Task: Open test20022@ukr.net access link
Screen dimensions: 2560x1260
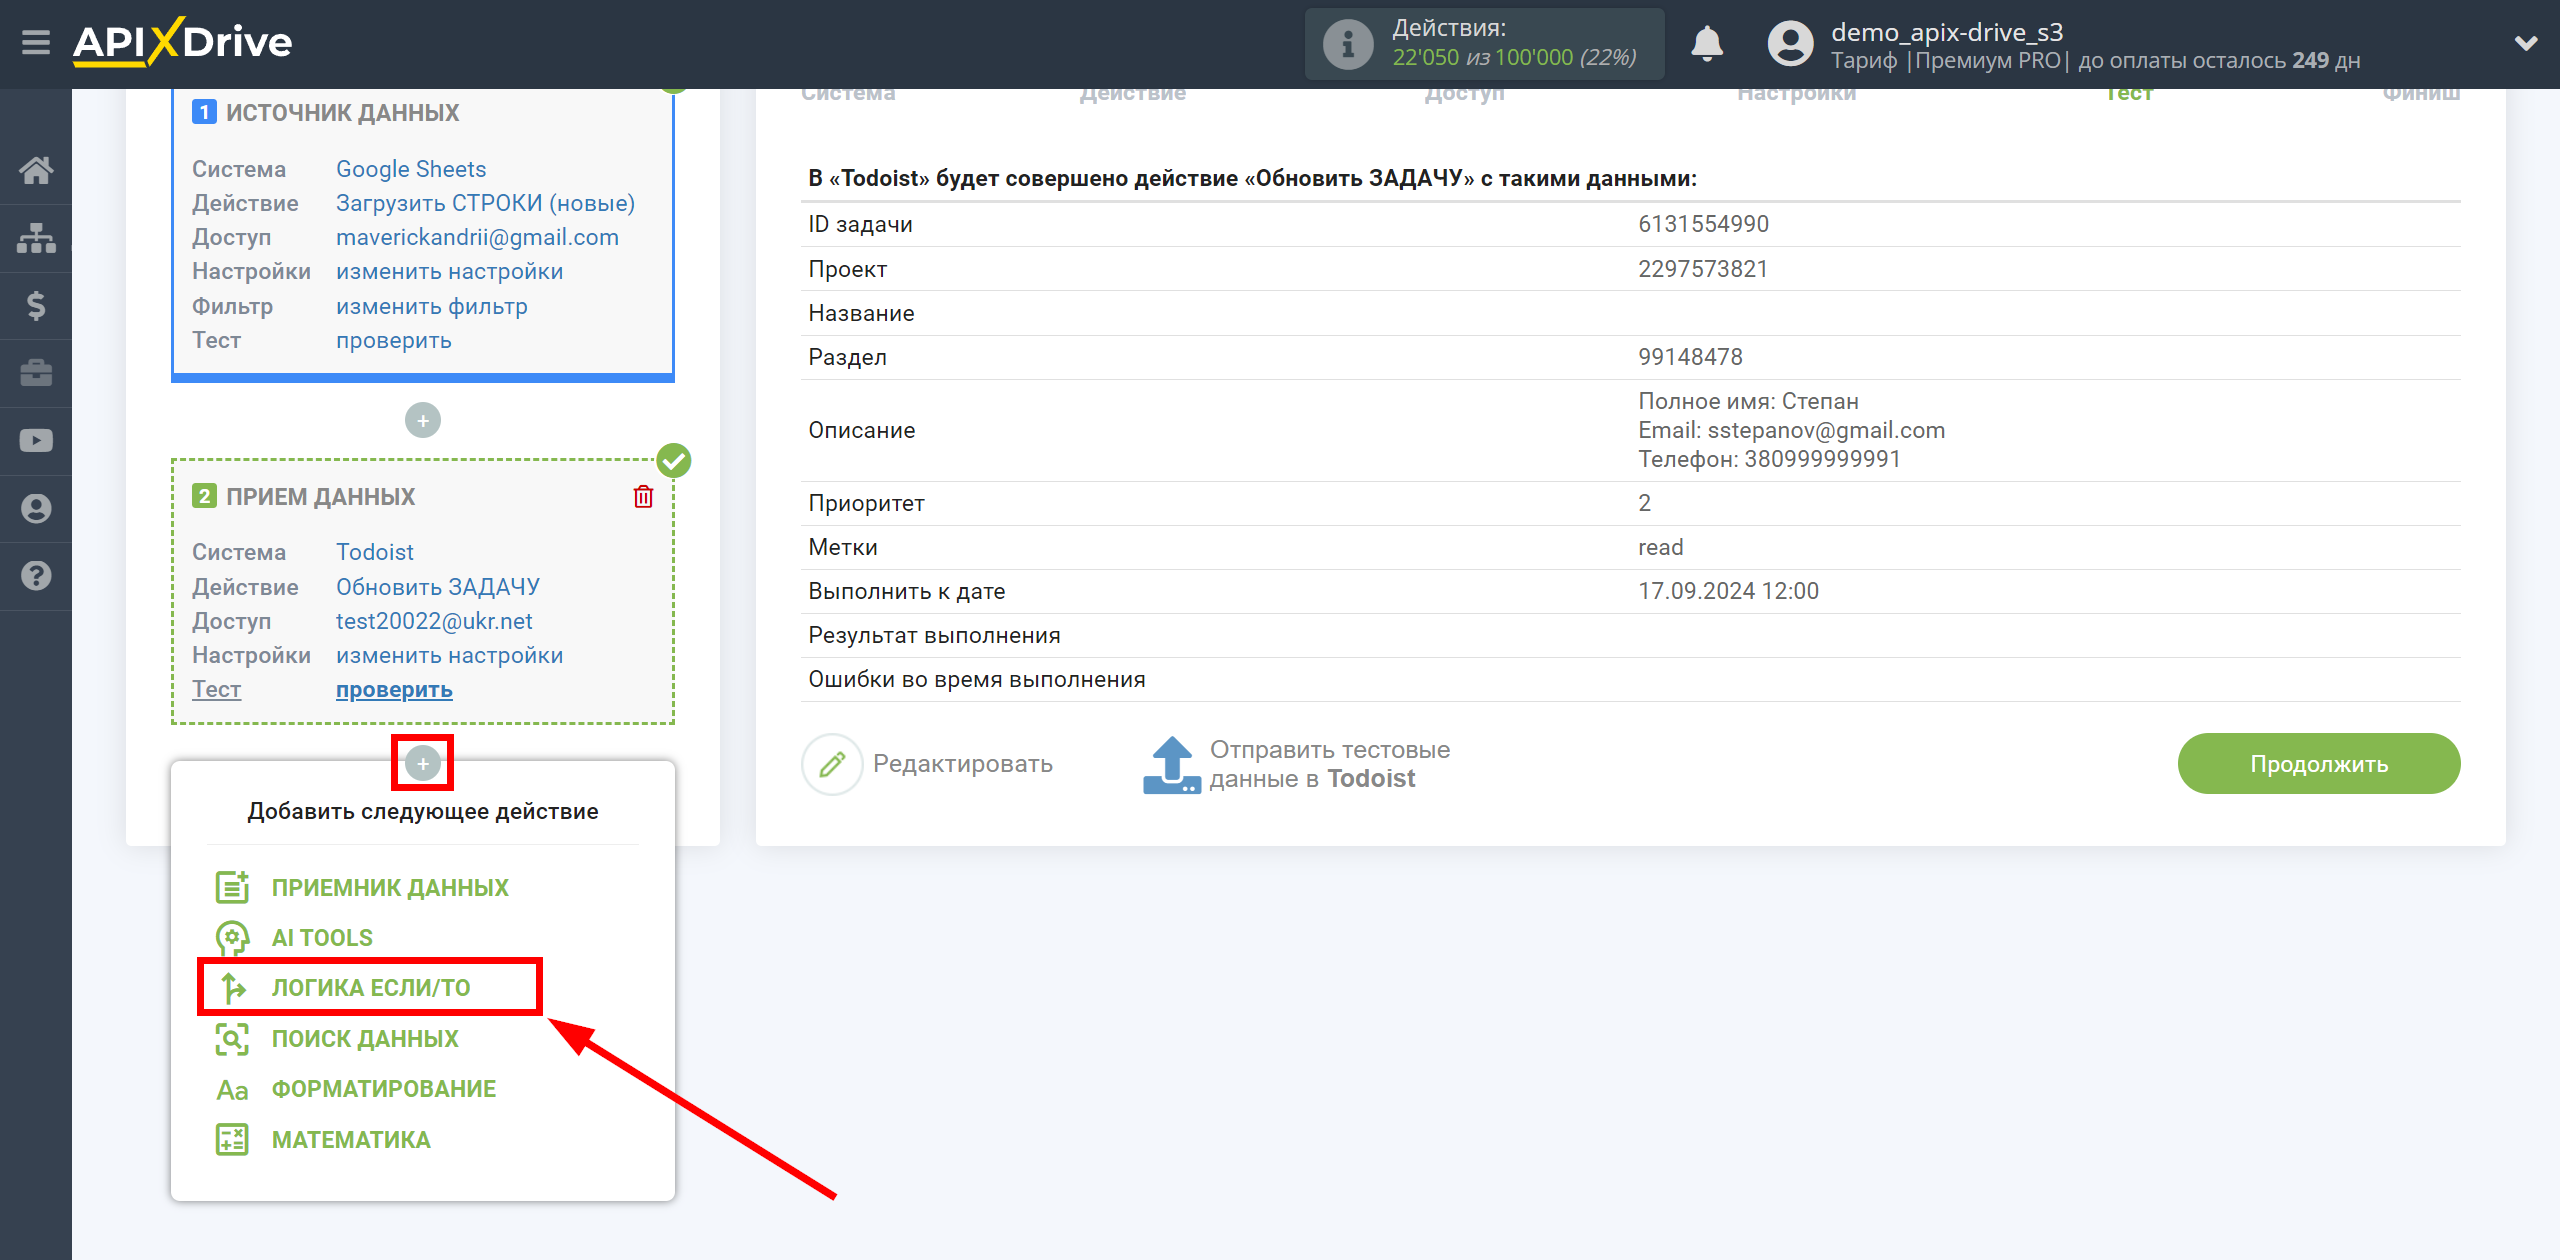Action: click(434, 621)
